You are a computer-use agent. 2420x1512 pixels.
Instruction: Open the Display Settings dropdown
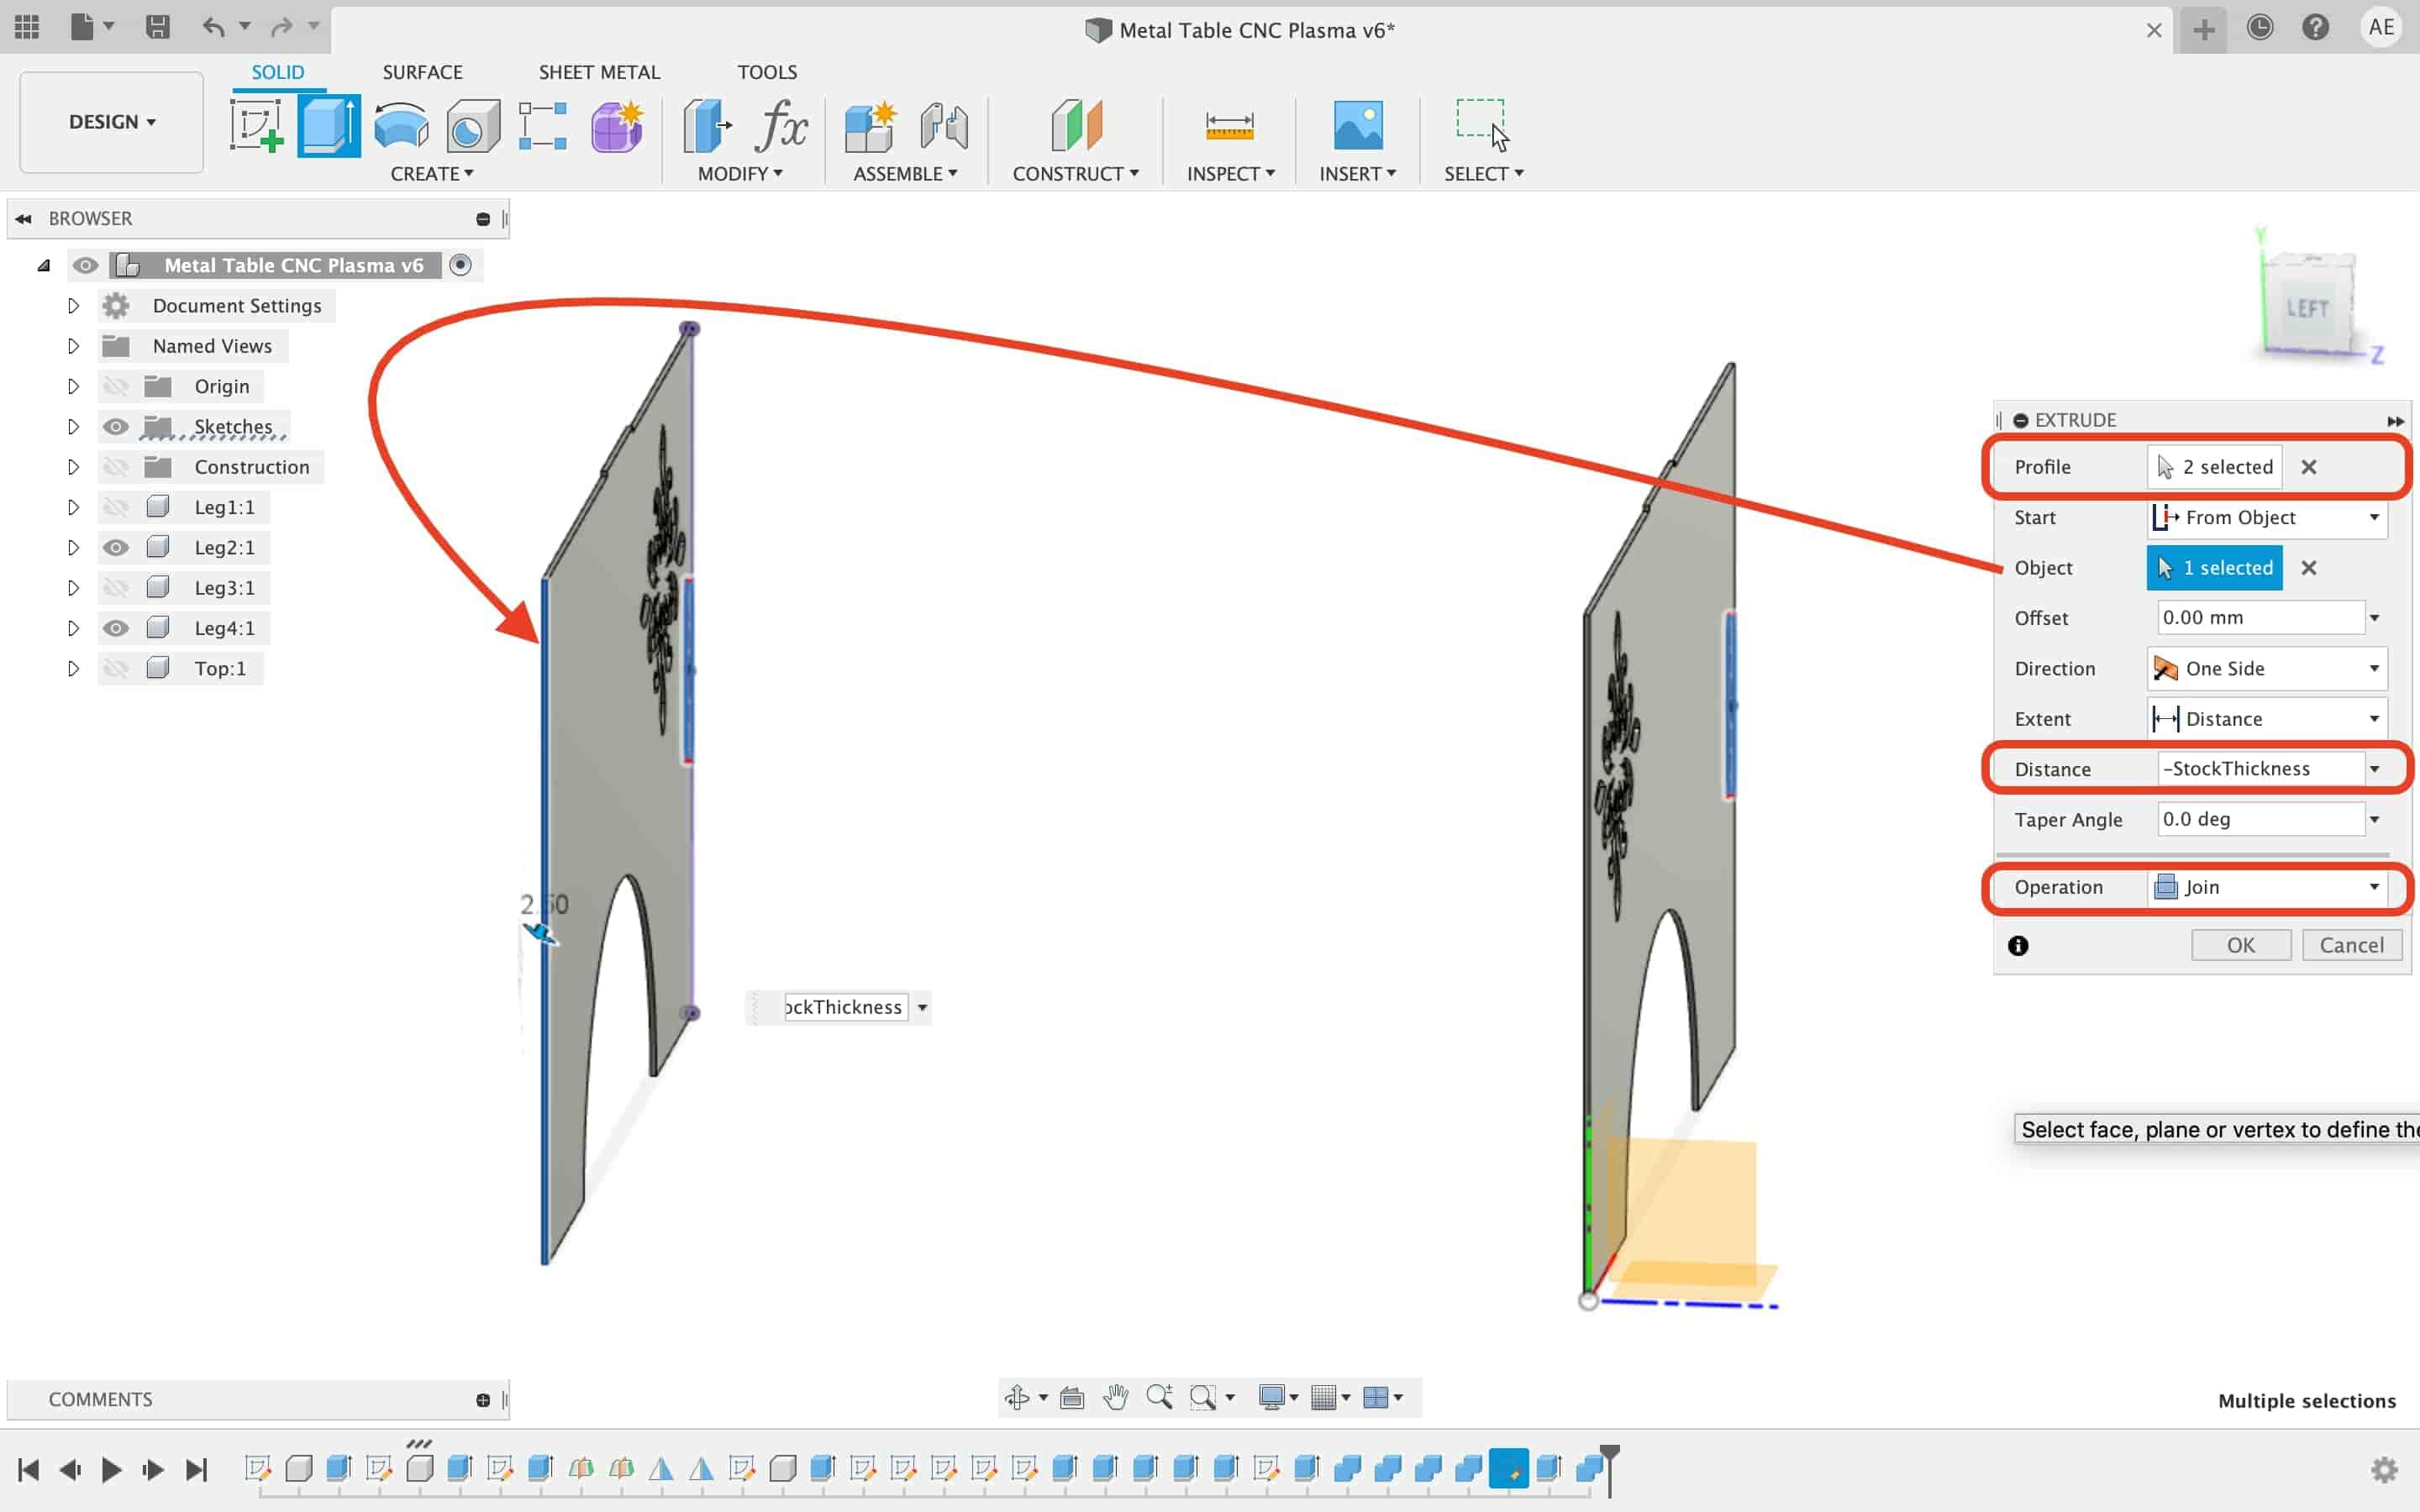coord(1278,1397)
